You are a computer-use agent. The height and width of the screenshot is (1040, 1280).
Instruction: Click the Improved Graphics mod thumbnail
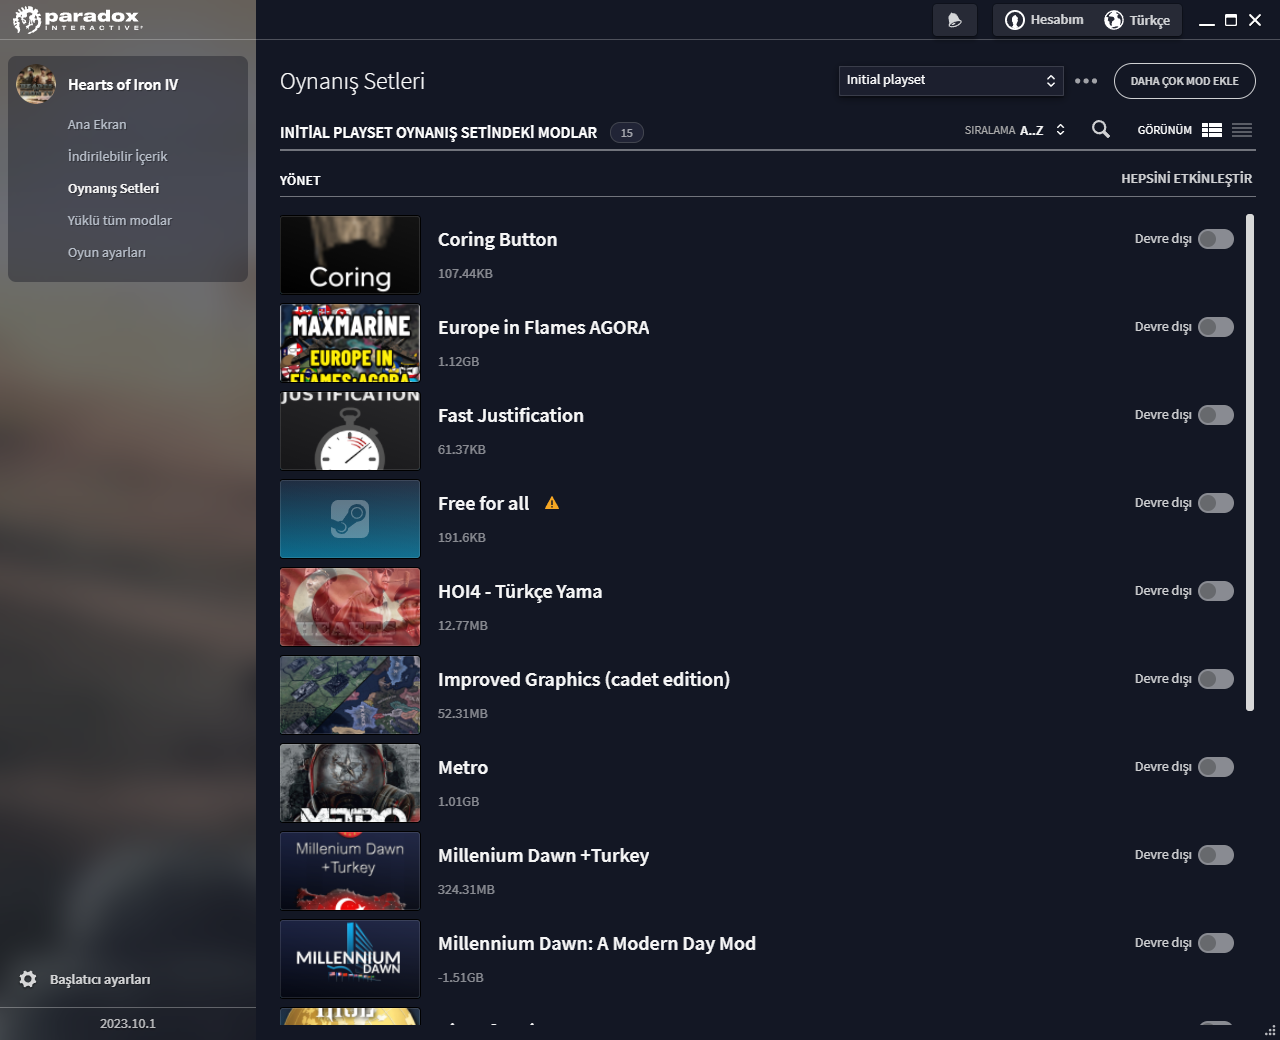[x=350, y=695]
